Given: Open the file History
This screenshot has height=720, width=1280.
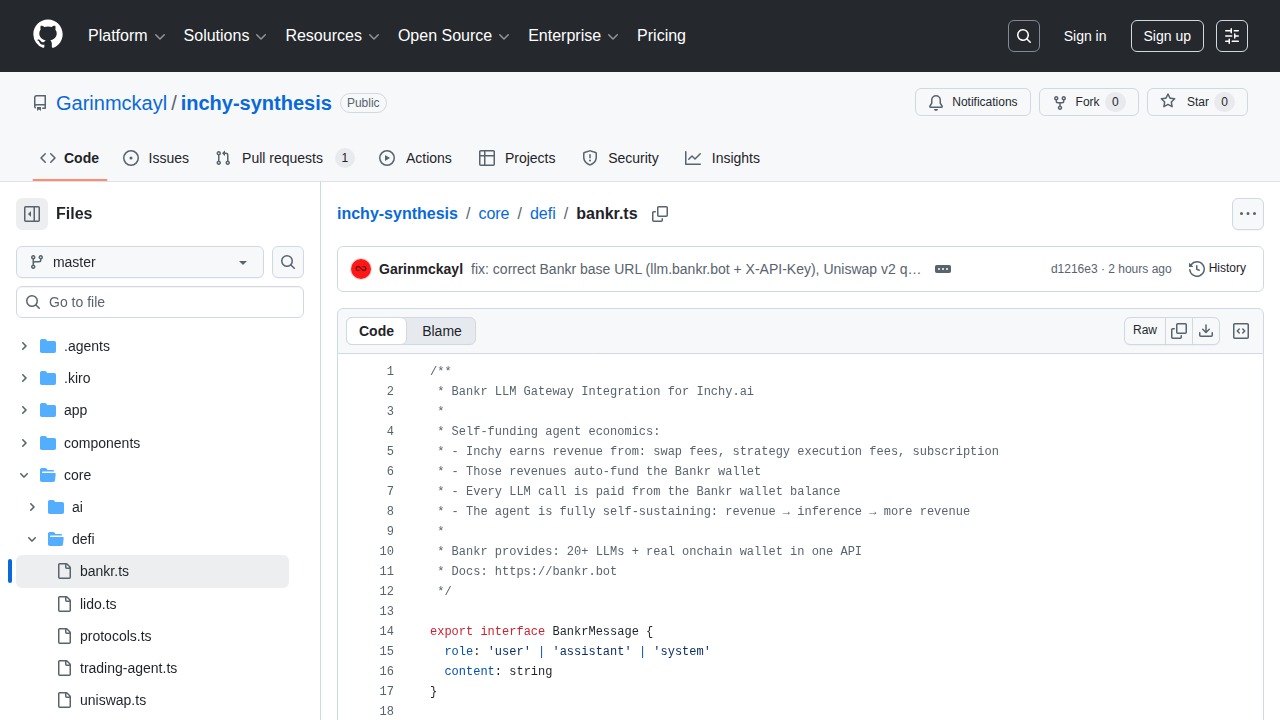Looking at the screenshot, I should pos(1217,268).
